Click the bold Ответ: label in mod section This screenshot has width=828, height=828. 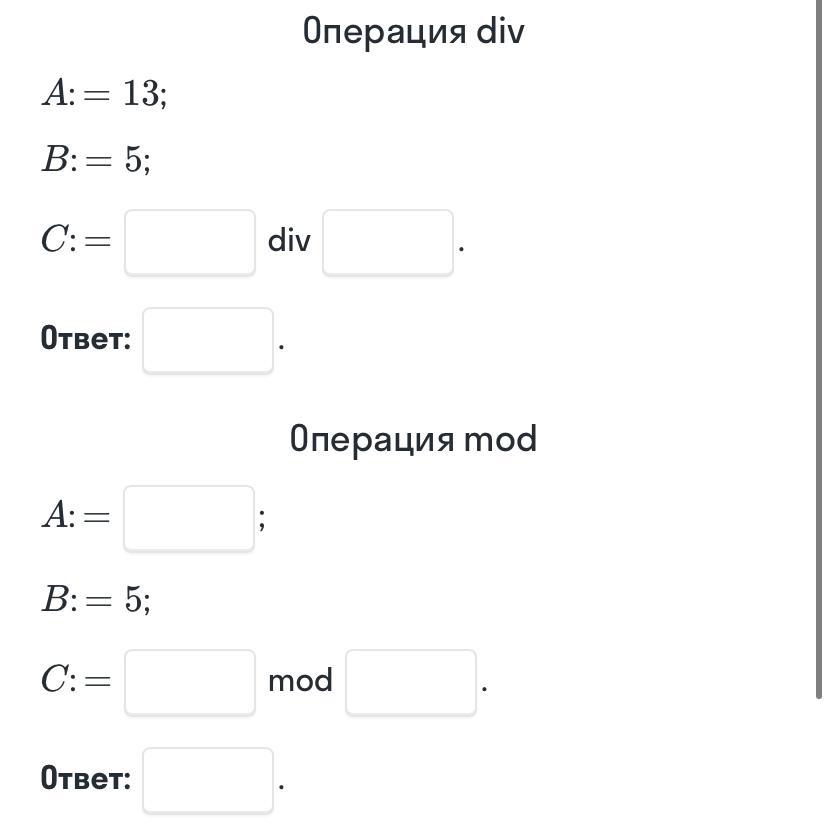click(x=86, y=778)
